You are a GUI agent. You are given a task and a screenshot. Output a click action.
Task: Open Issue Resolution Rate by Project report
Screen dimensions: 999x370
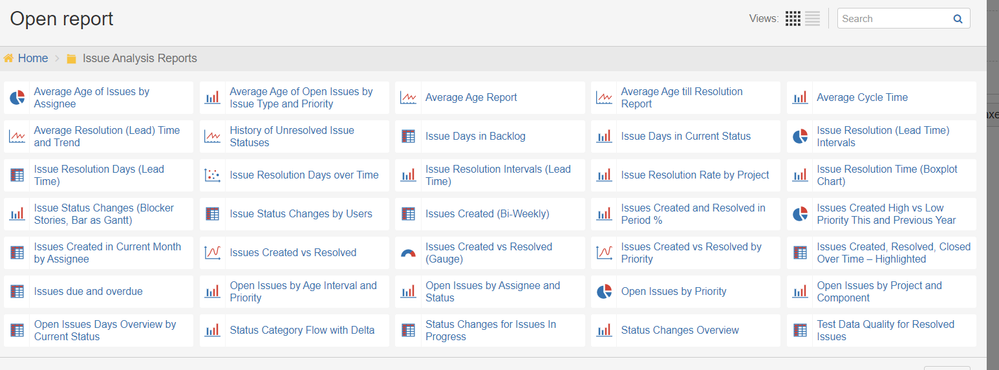tap(695, 175)
